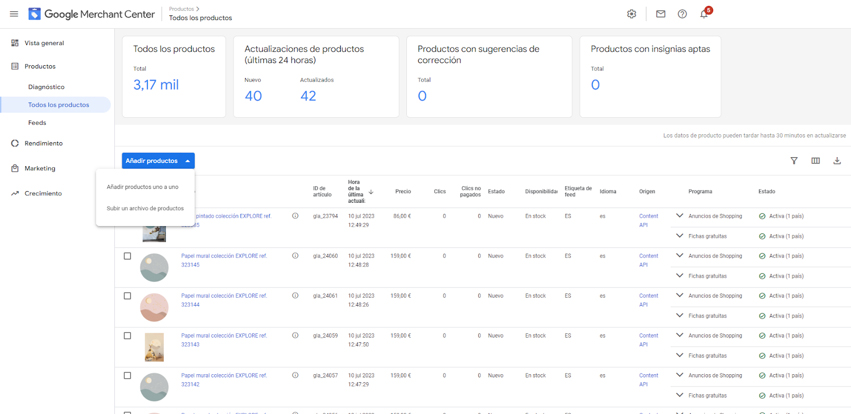
Task: Click the thumbnail of product ref. 323143
Action: tap(154, 347)
